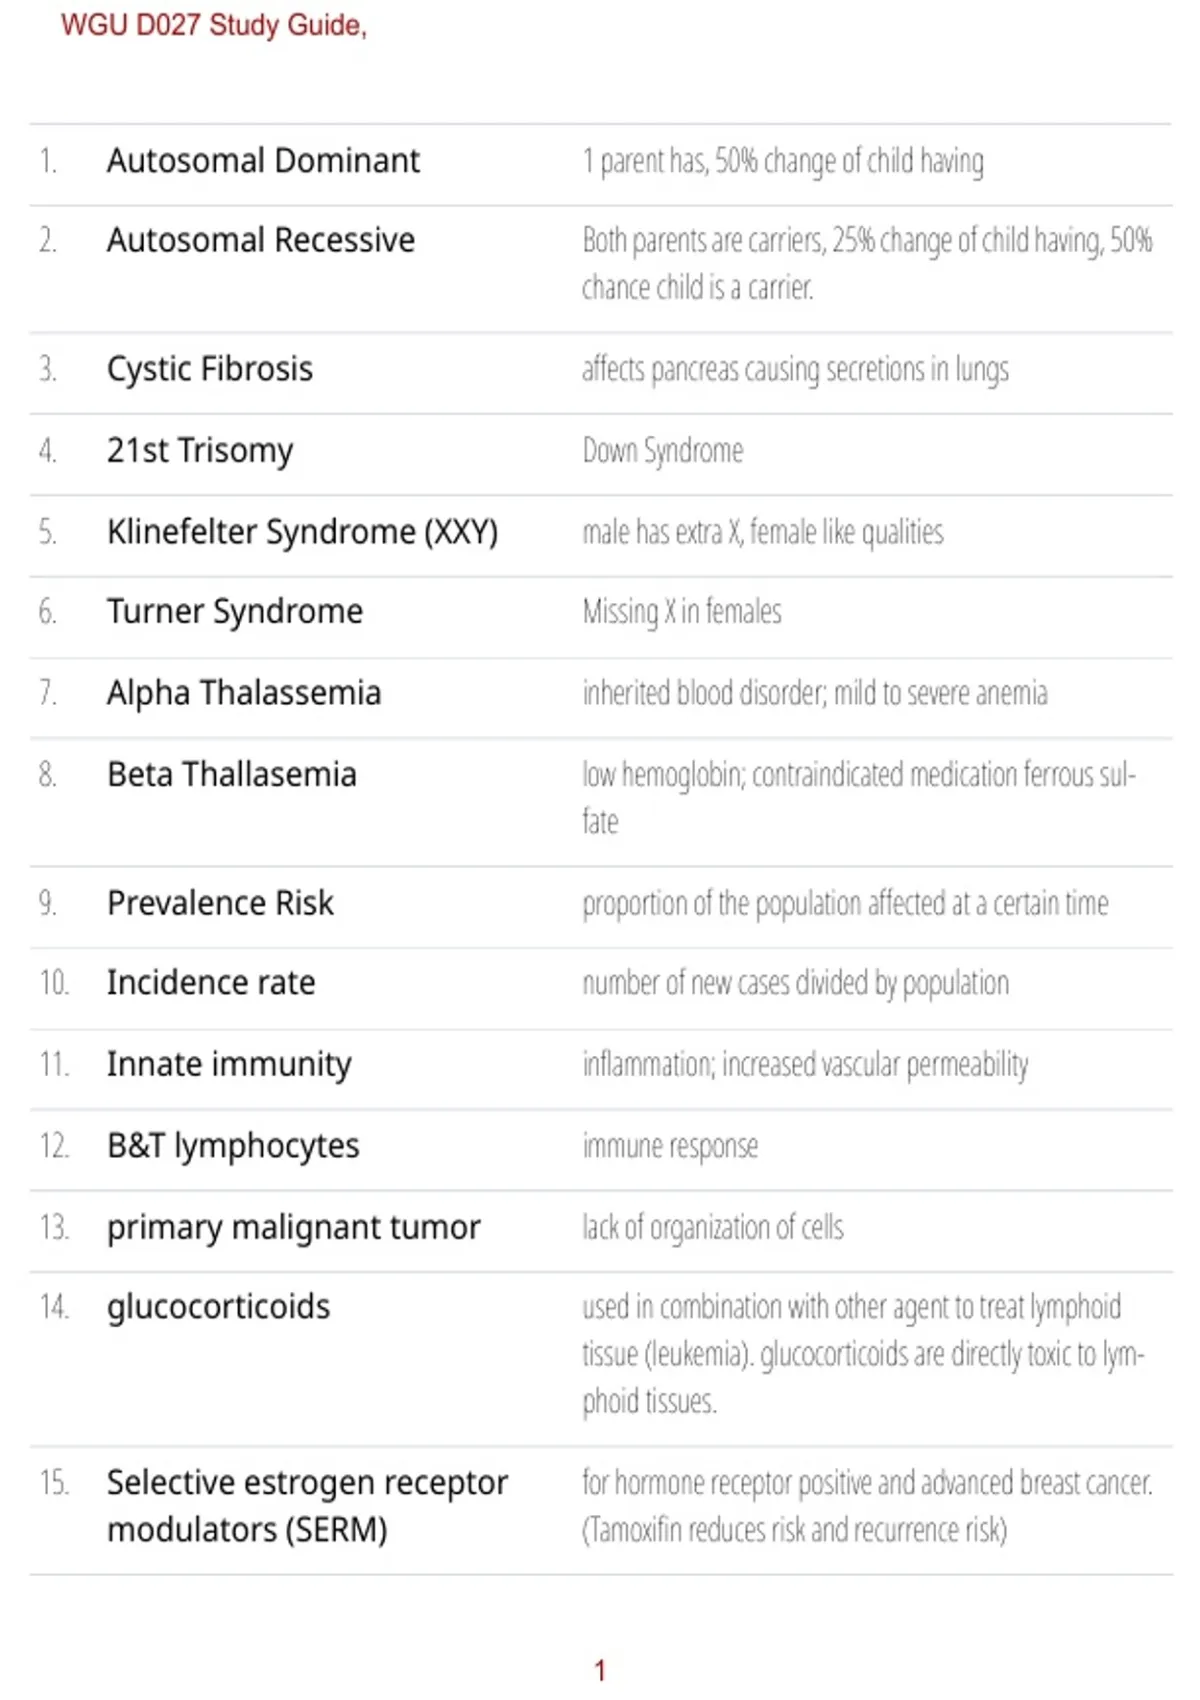The width and height of the screenshot is (1200, 1700).
Task: Click the page number 1 at bottom
Action: (600, 1670)
